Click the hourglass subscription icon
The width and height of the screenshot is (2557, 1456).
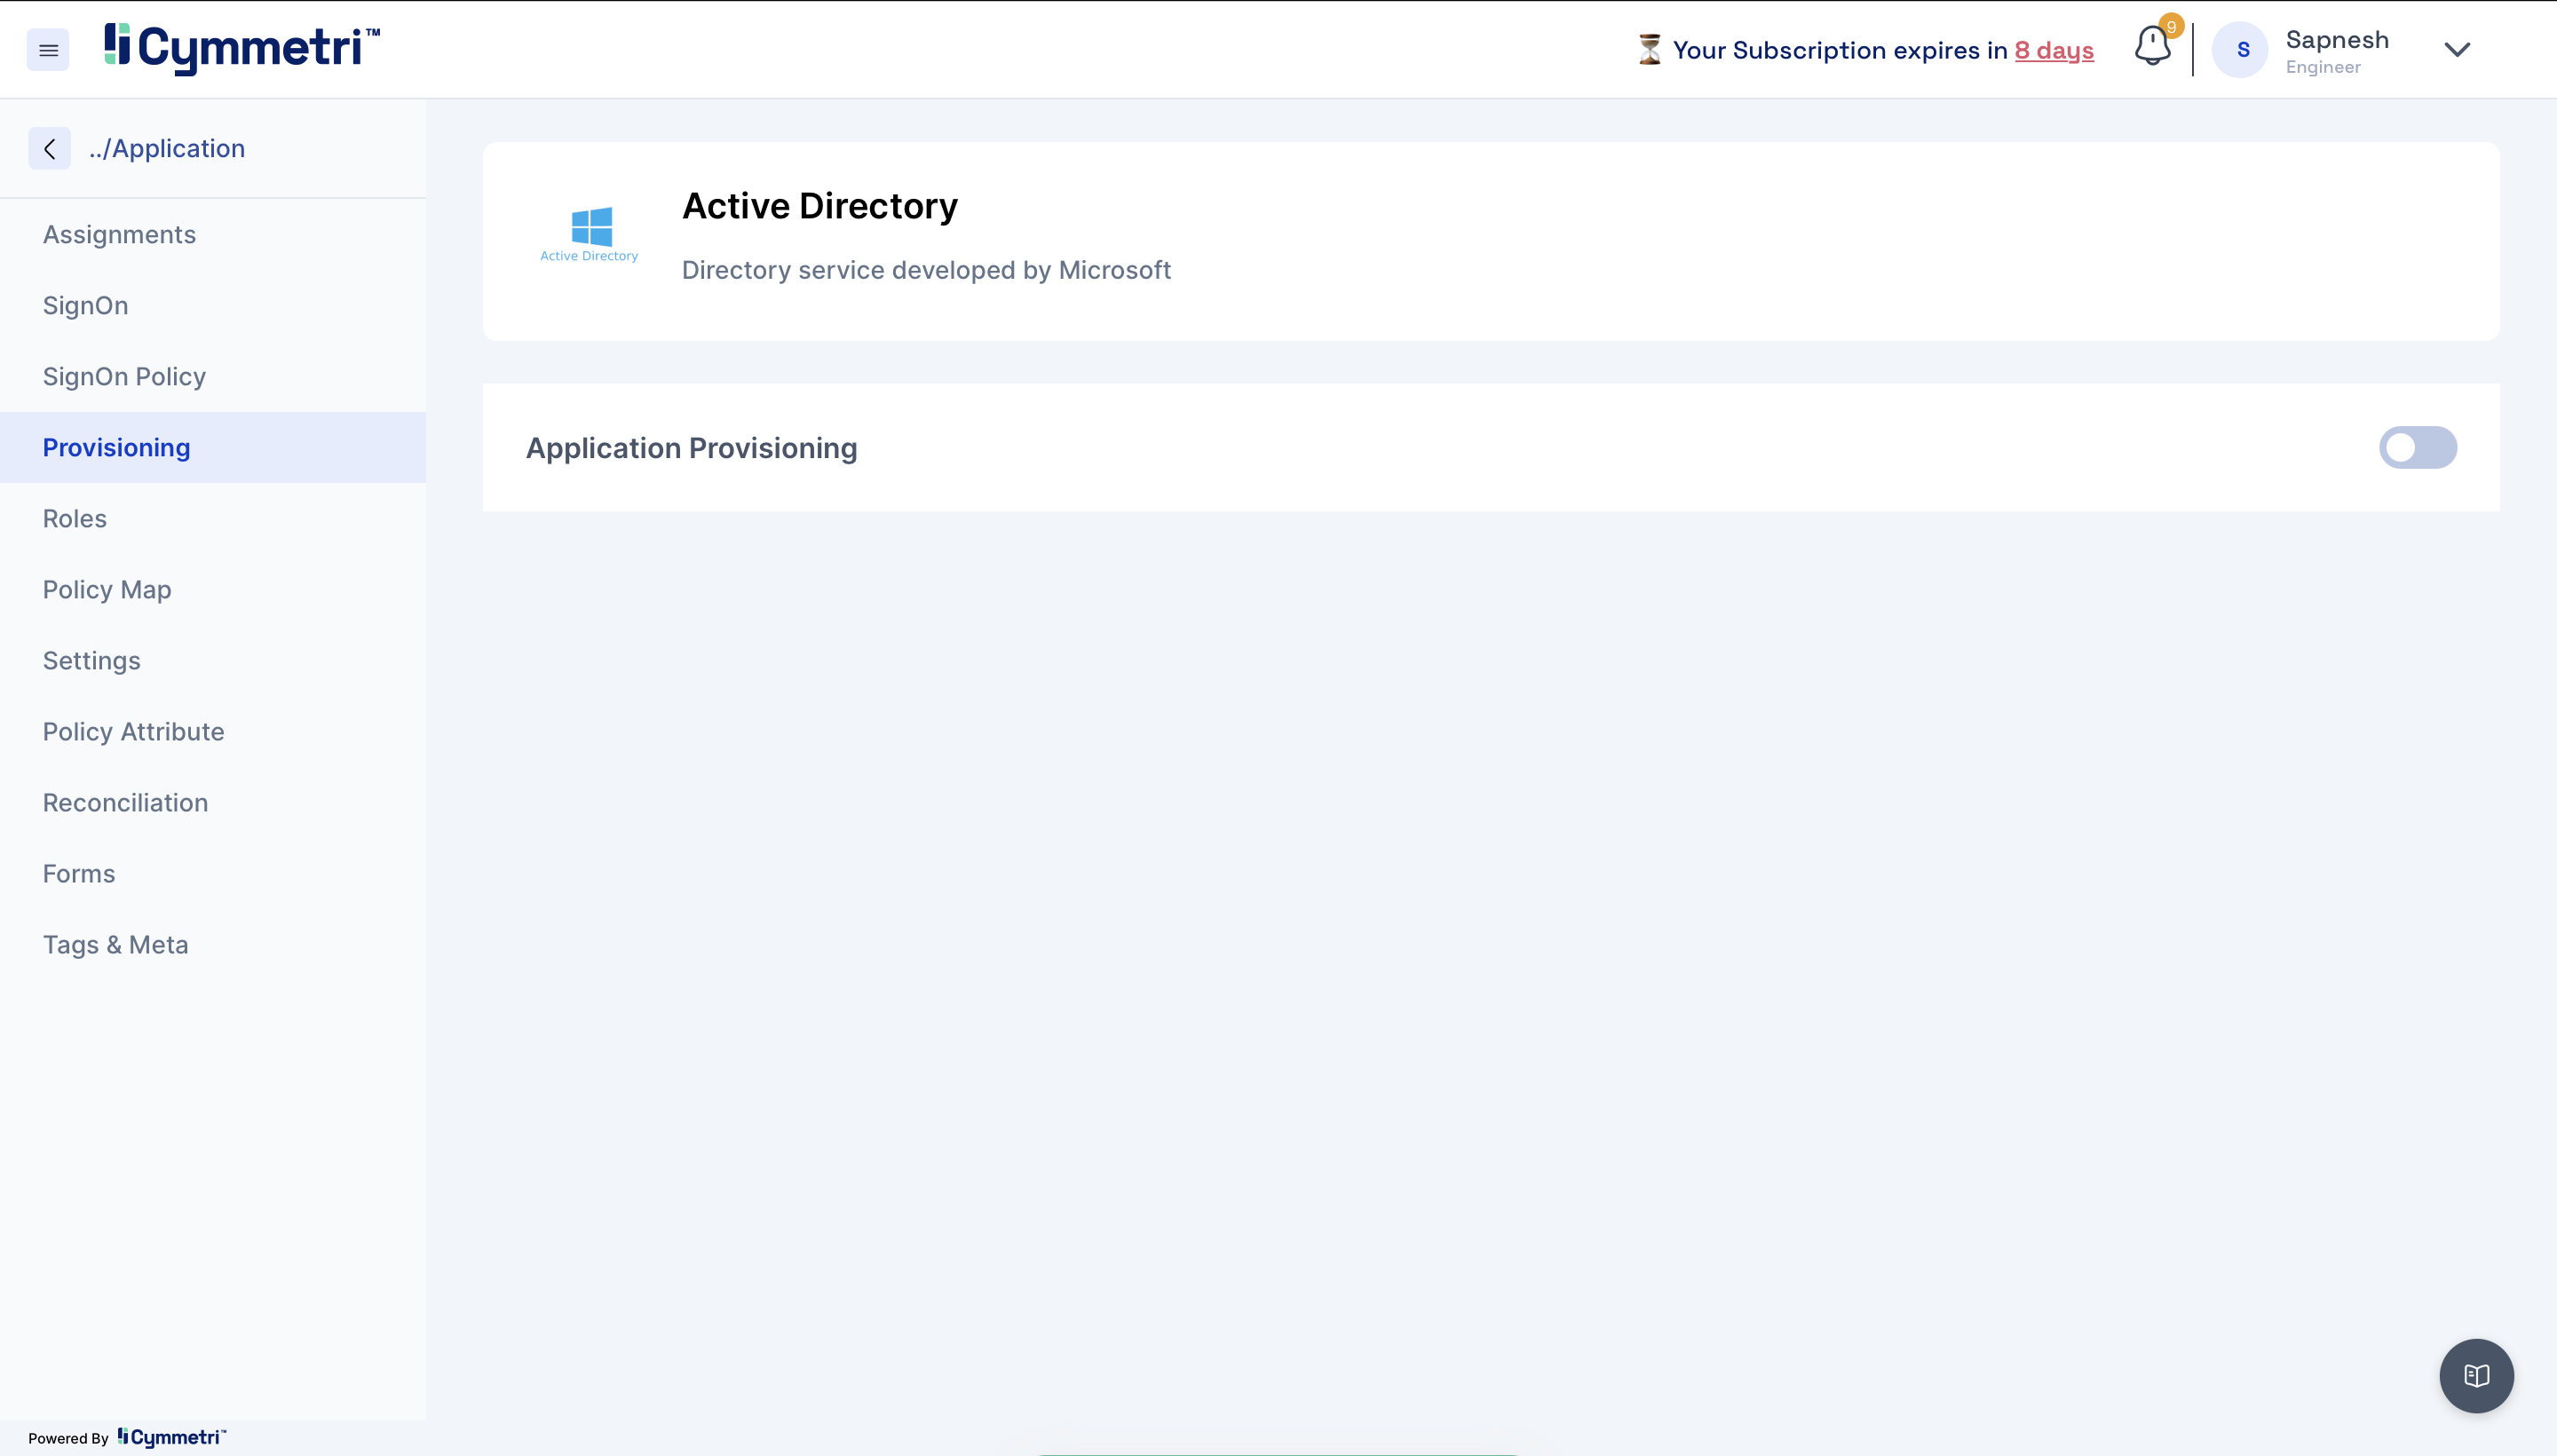[x=1649, y=50]
